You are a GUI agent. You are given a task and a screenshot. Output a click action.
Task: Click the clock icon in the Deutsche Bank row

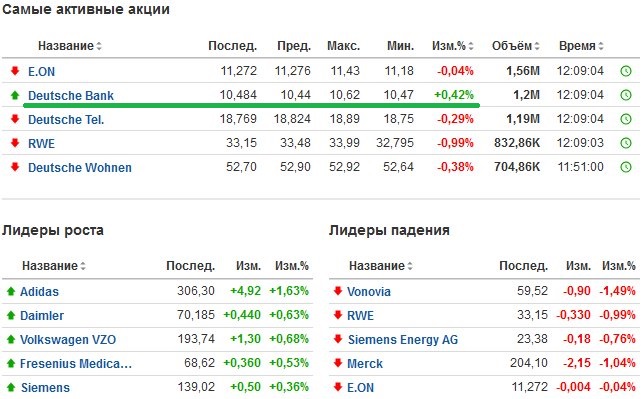click(x=626, y=95)
